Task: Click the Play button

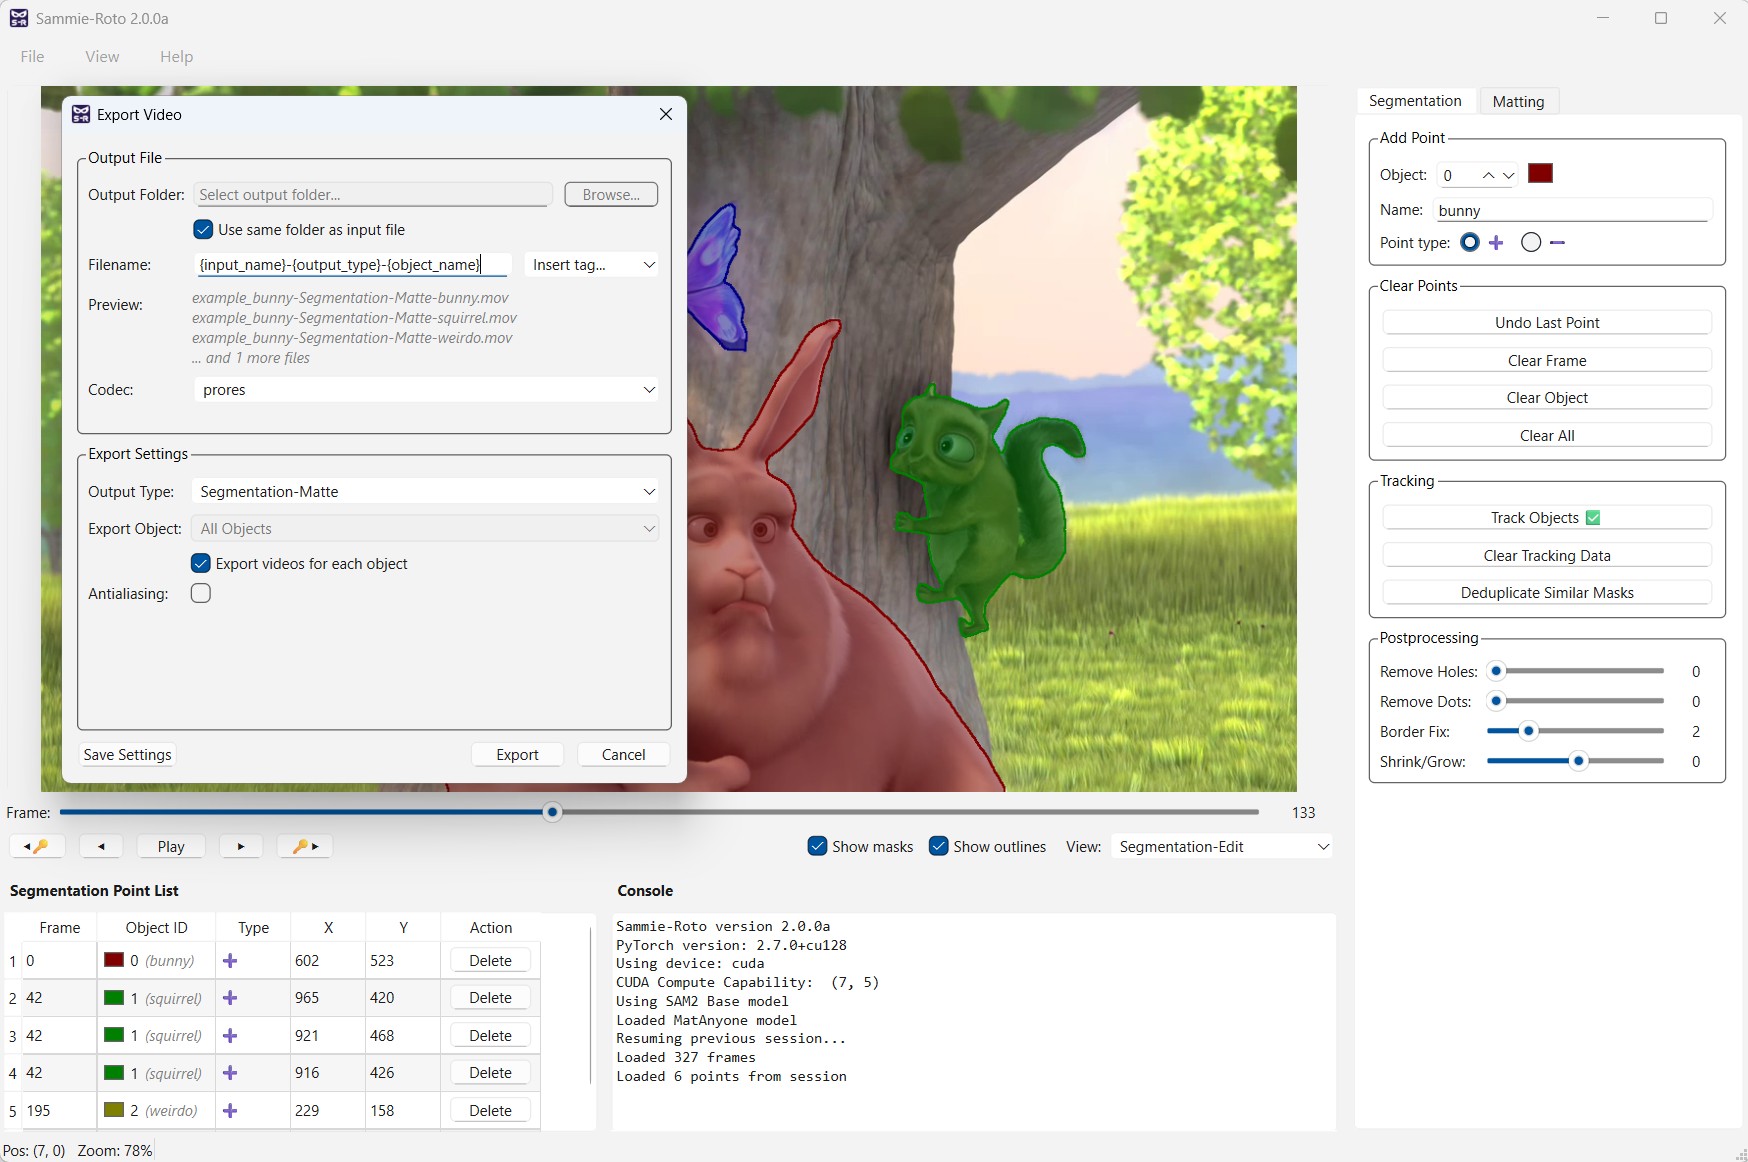Action: click(x=171, y=846)
